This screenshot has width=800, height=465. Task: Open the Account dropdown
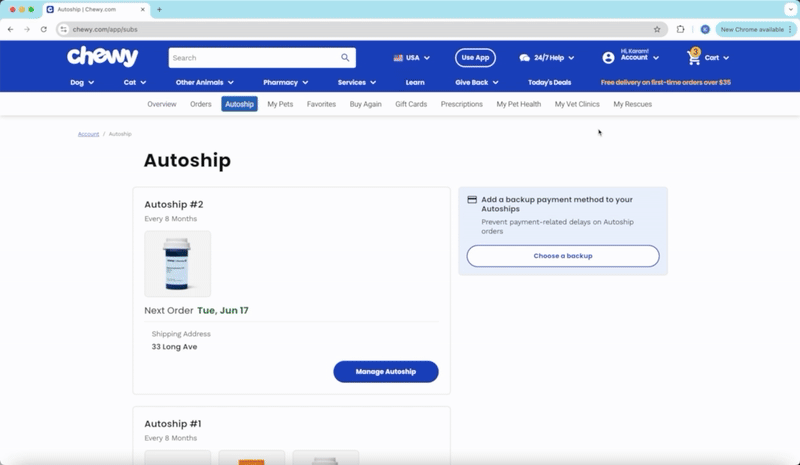(x=631, y=58)
